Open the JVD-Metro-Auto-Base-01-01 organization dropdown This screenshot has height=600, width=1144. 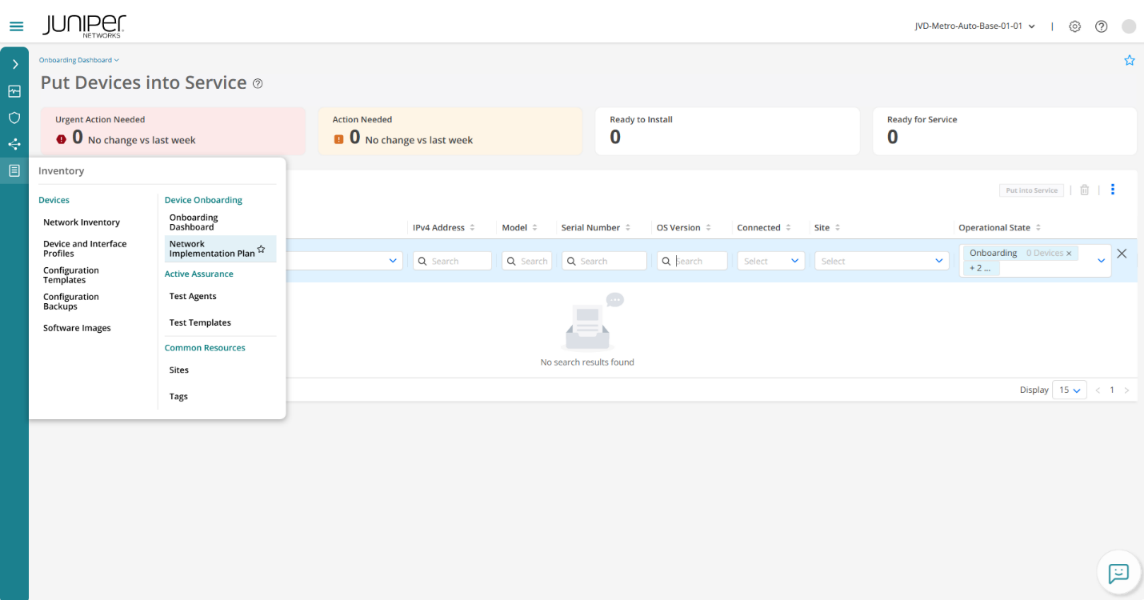975,26
